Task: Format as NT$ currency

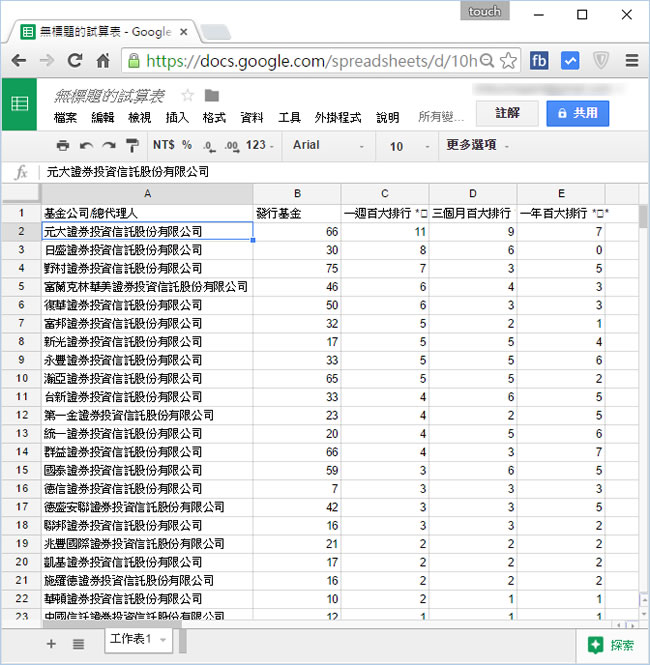Action: pos(164,145)
